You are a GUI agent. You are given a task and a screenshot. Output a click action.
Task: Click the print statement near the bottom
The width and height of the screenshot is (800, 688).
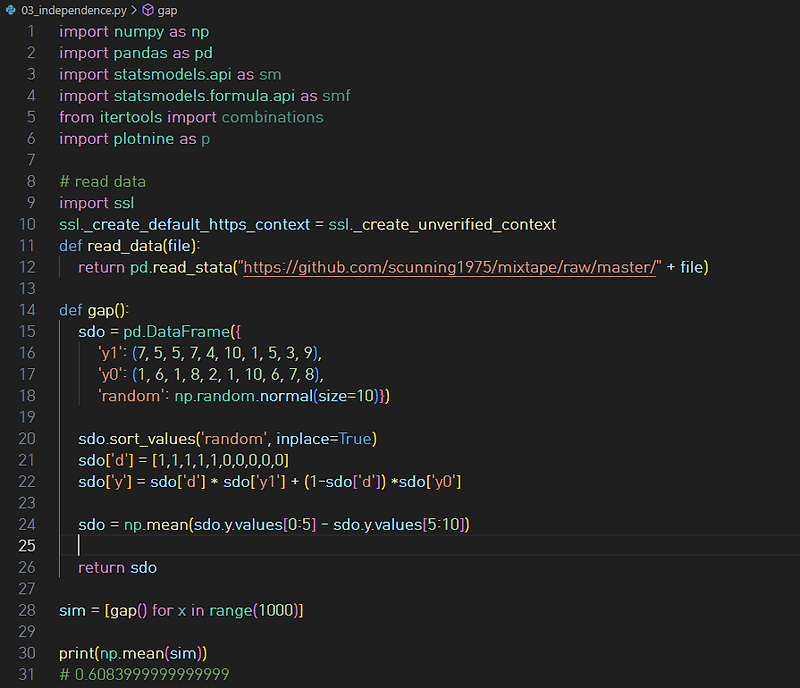[x=73, y=652]
